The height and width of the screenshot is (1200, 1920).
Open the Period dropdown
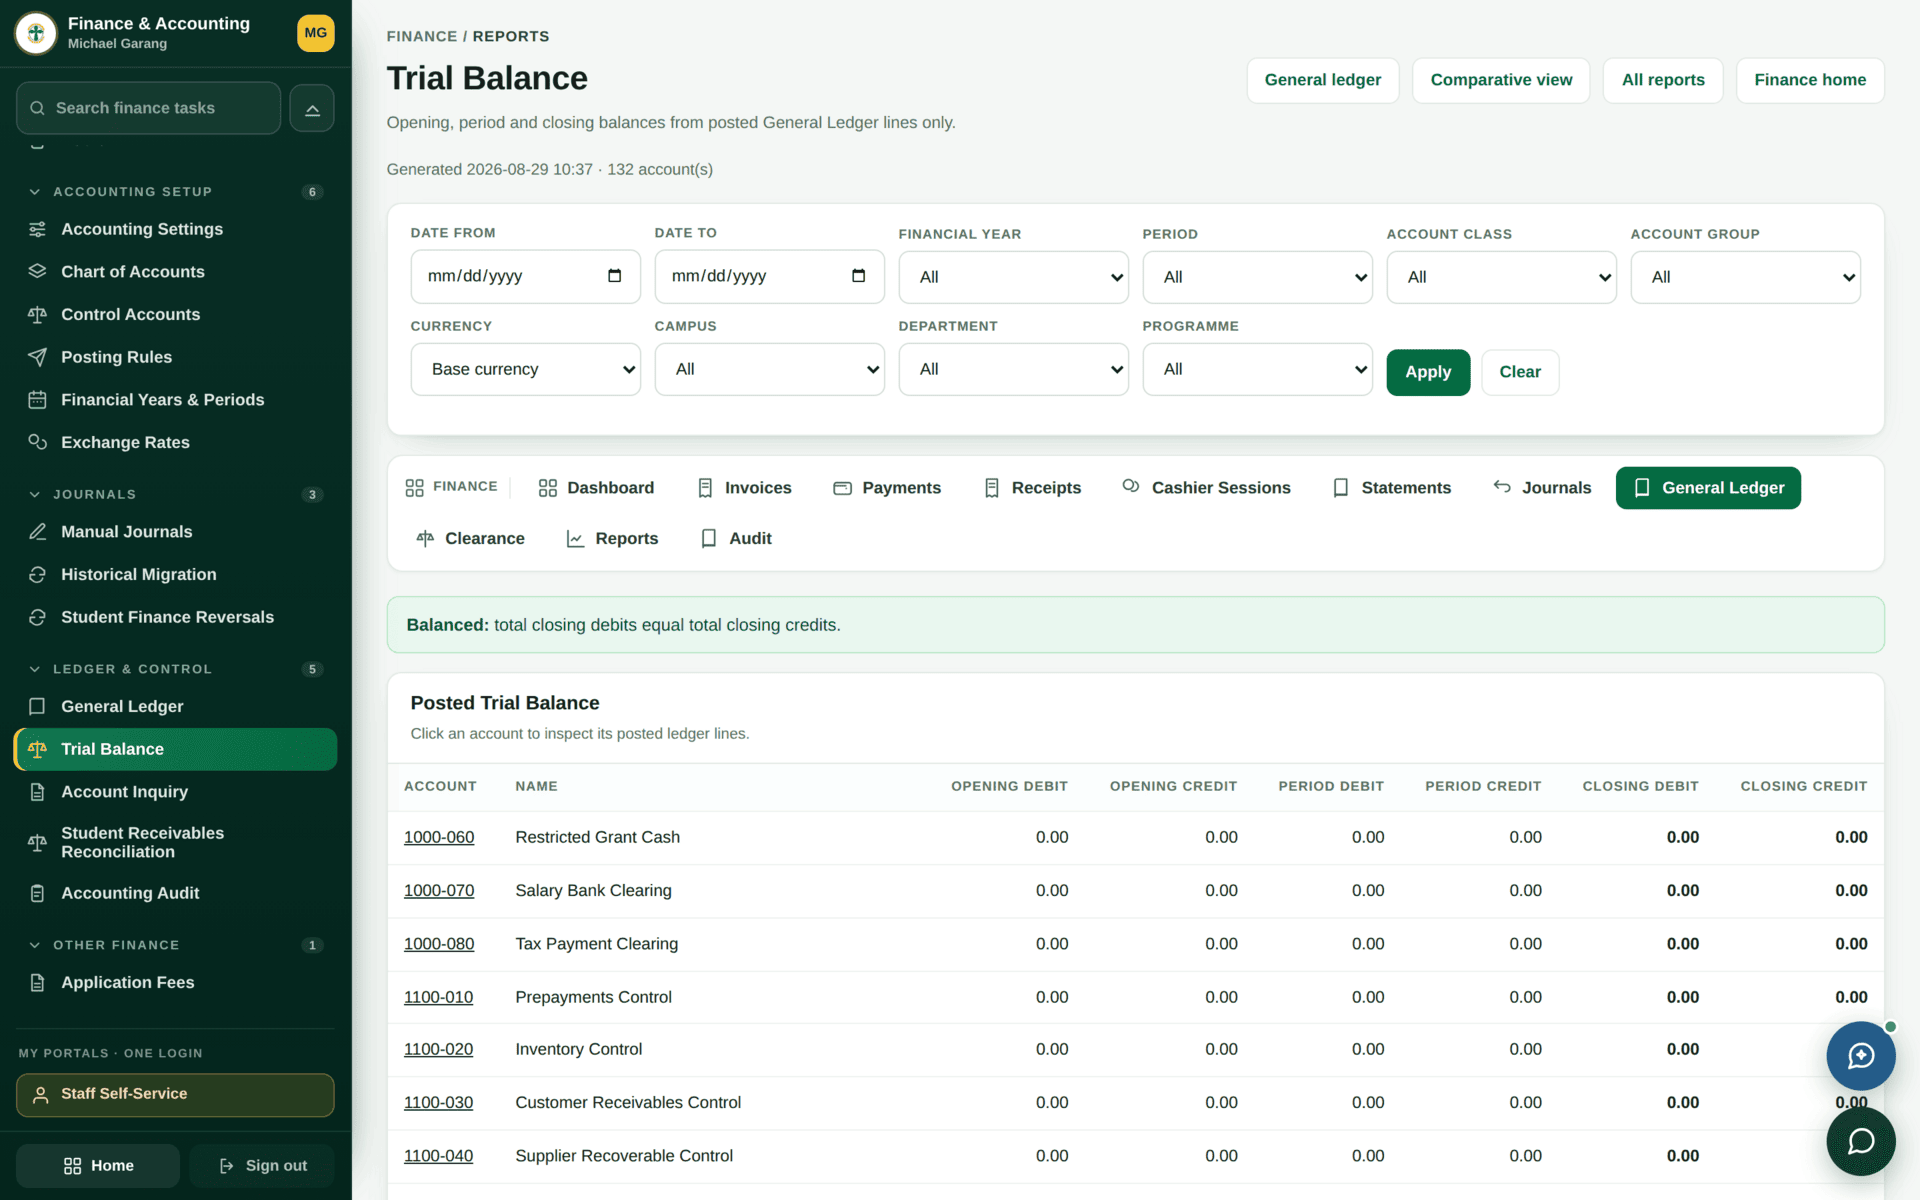[x=1257, y=277]
